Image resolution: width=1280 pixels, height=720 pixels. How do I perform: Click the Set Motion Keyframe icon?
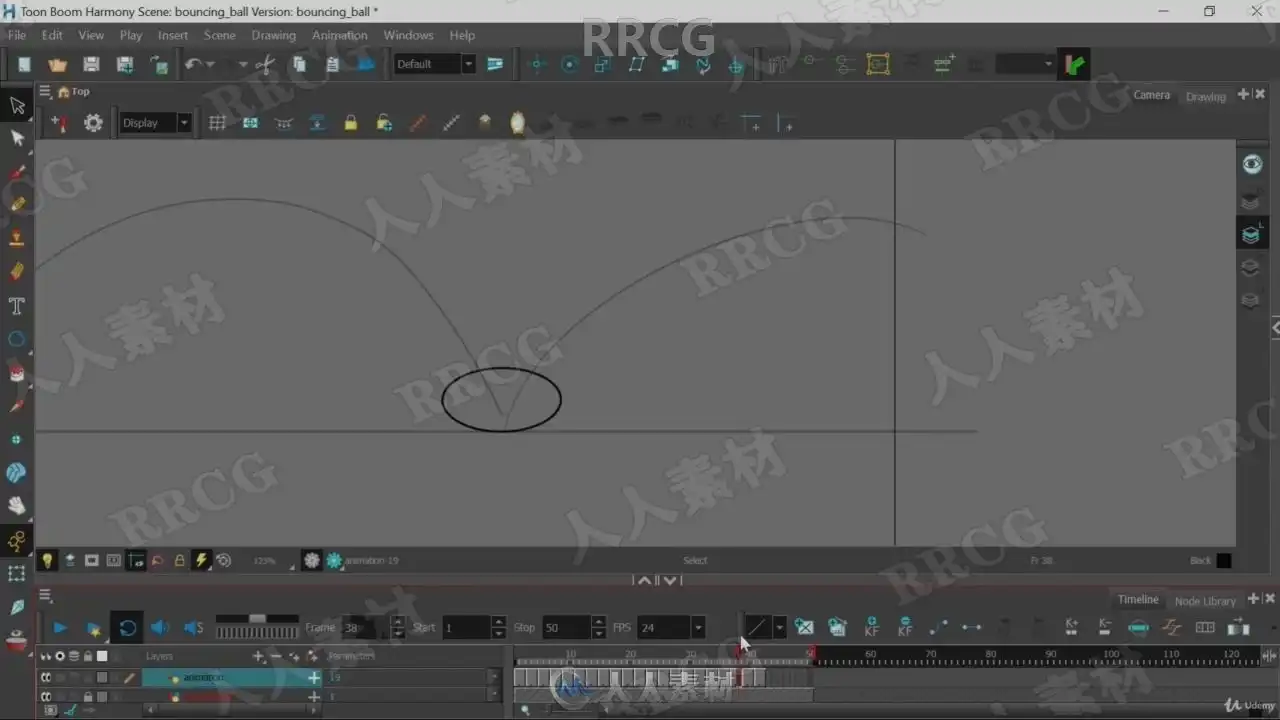[938, 627]
